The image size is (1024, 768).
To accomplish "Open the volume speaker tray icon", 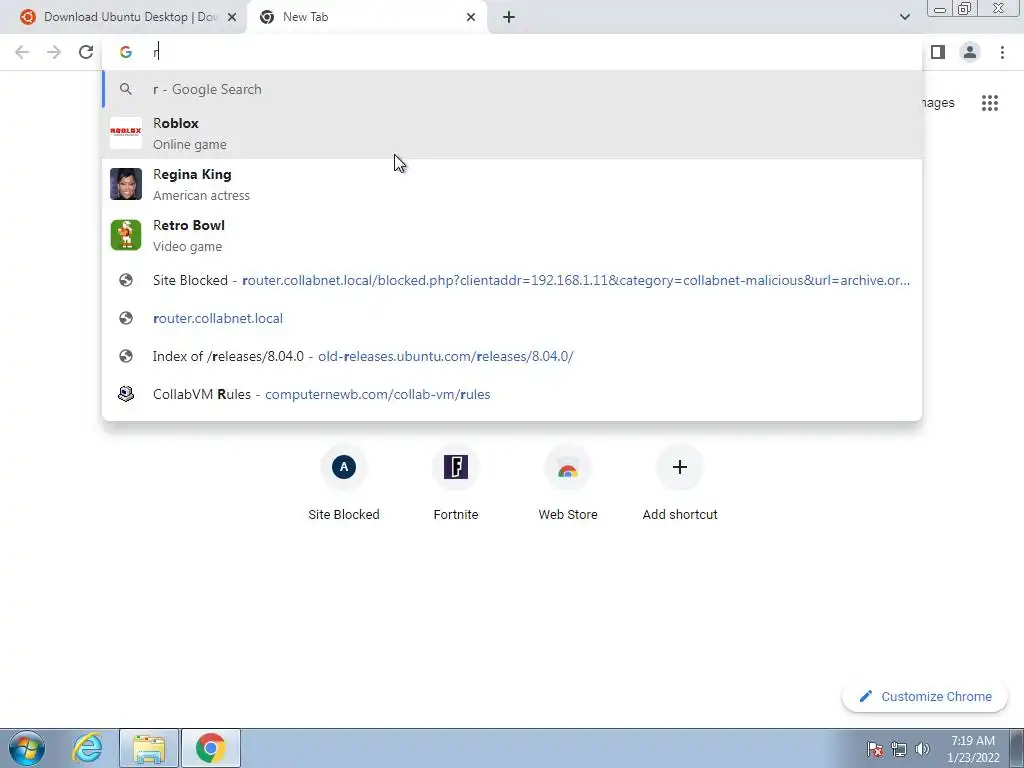I will point(922,749).
